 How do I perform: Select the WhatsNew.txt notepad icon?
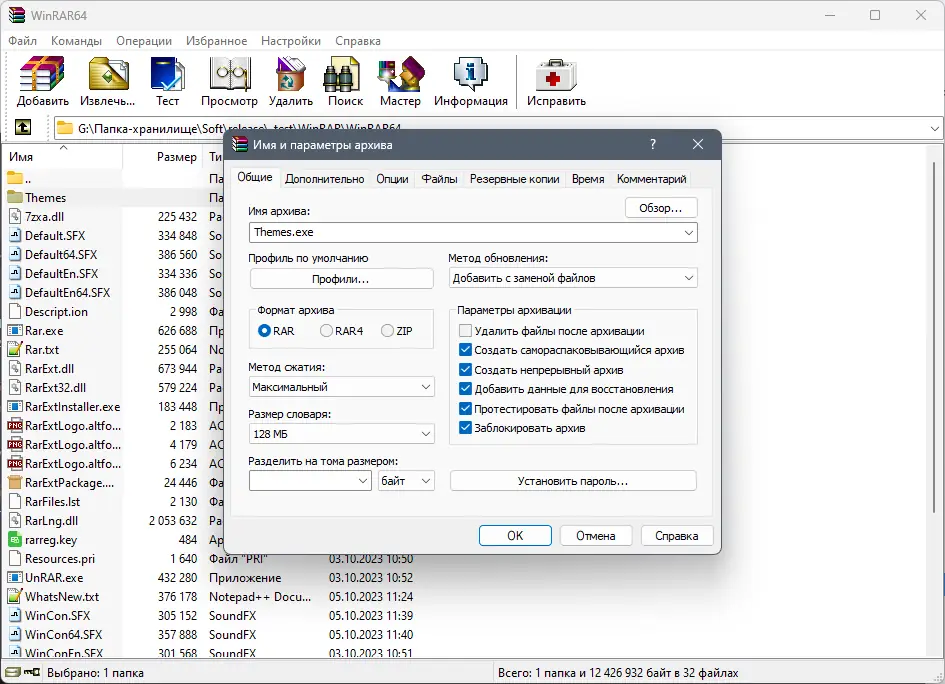[14, 596]
